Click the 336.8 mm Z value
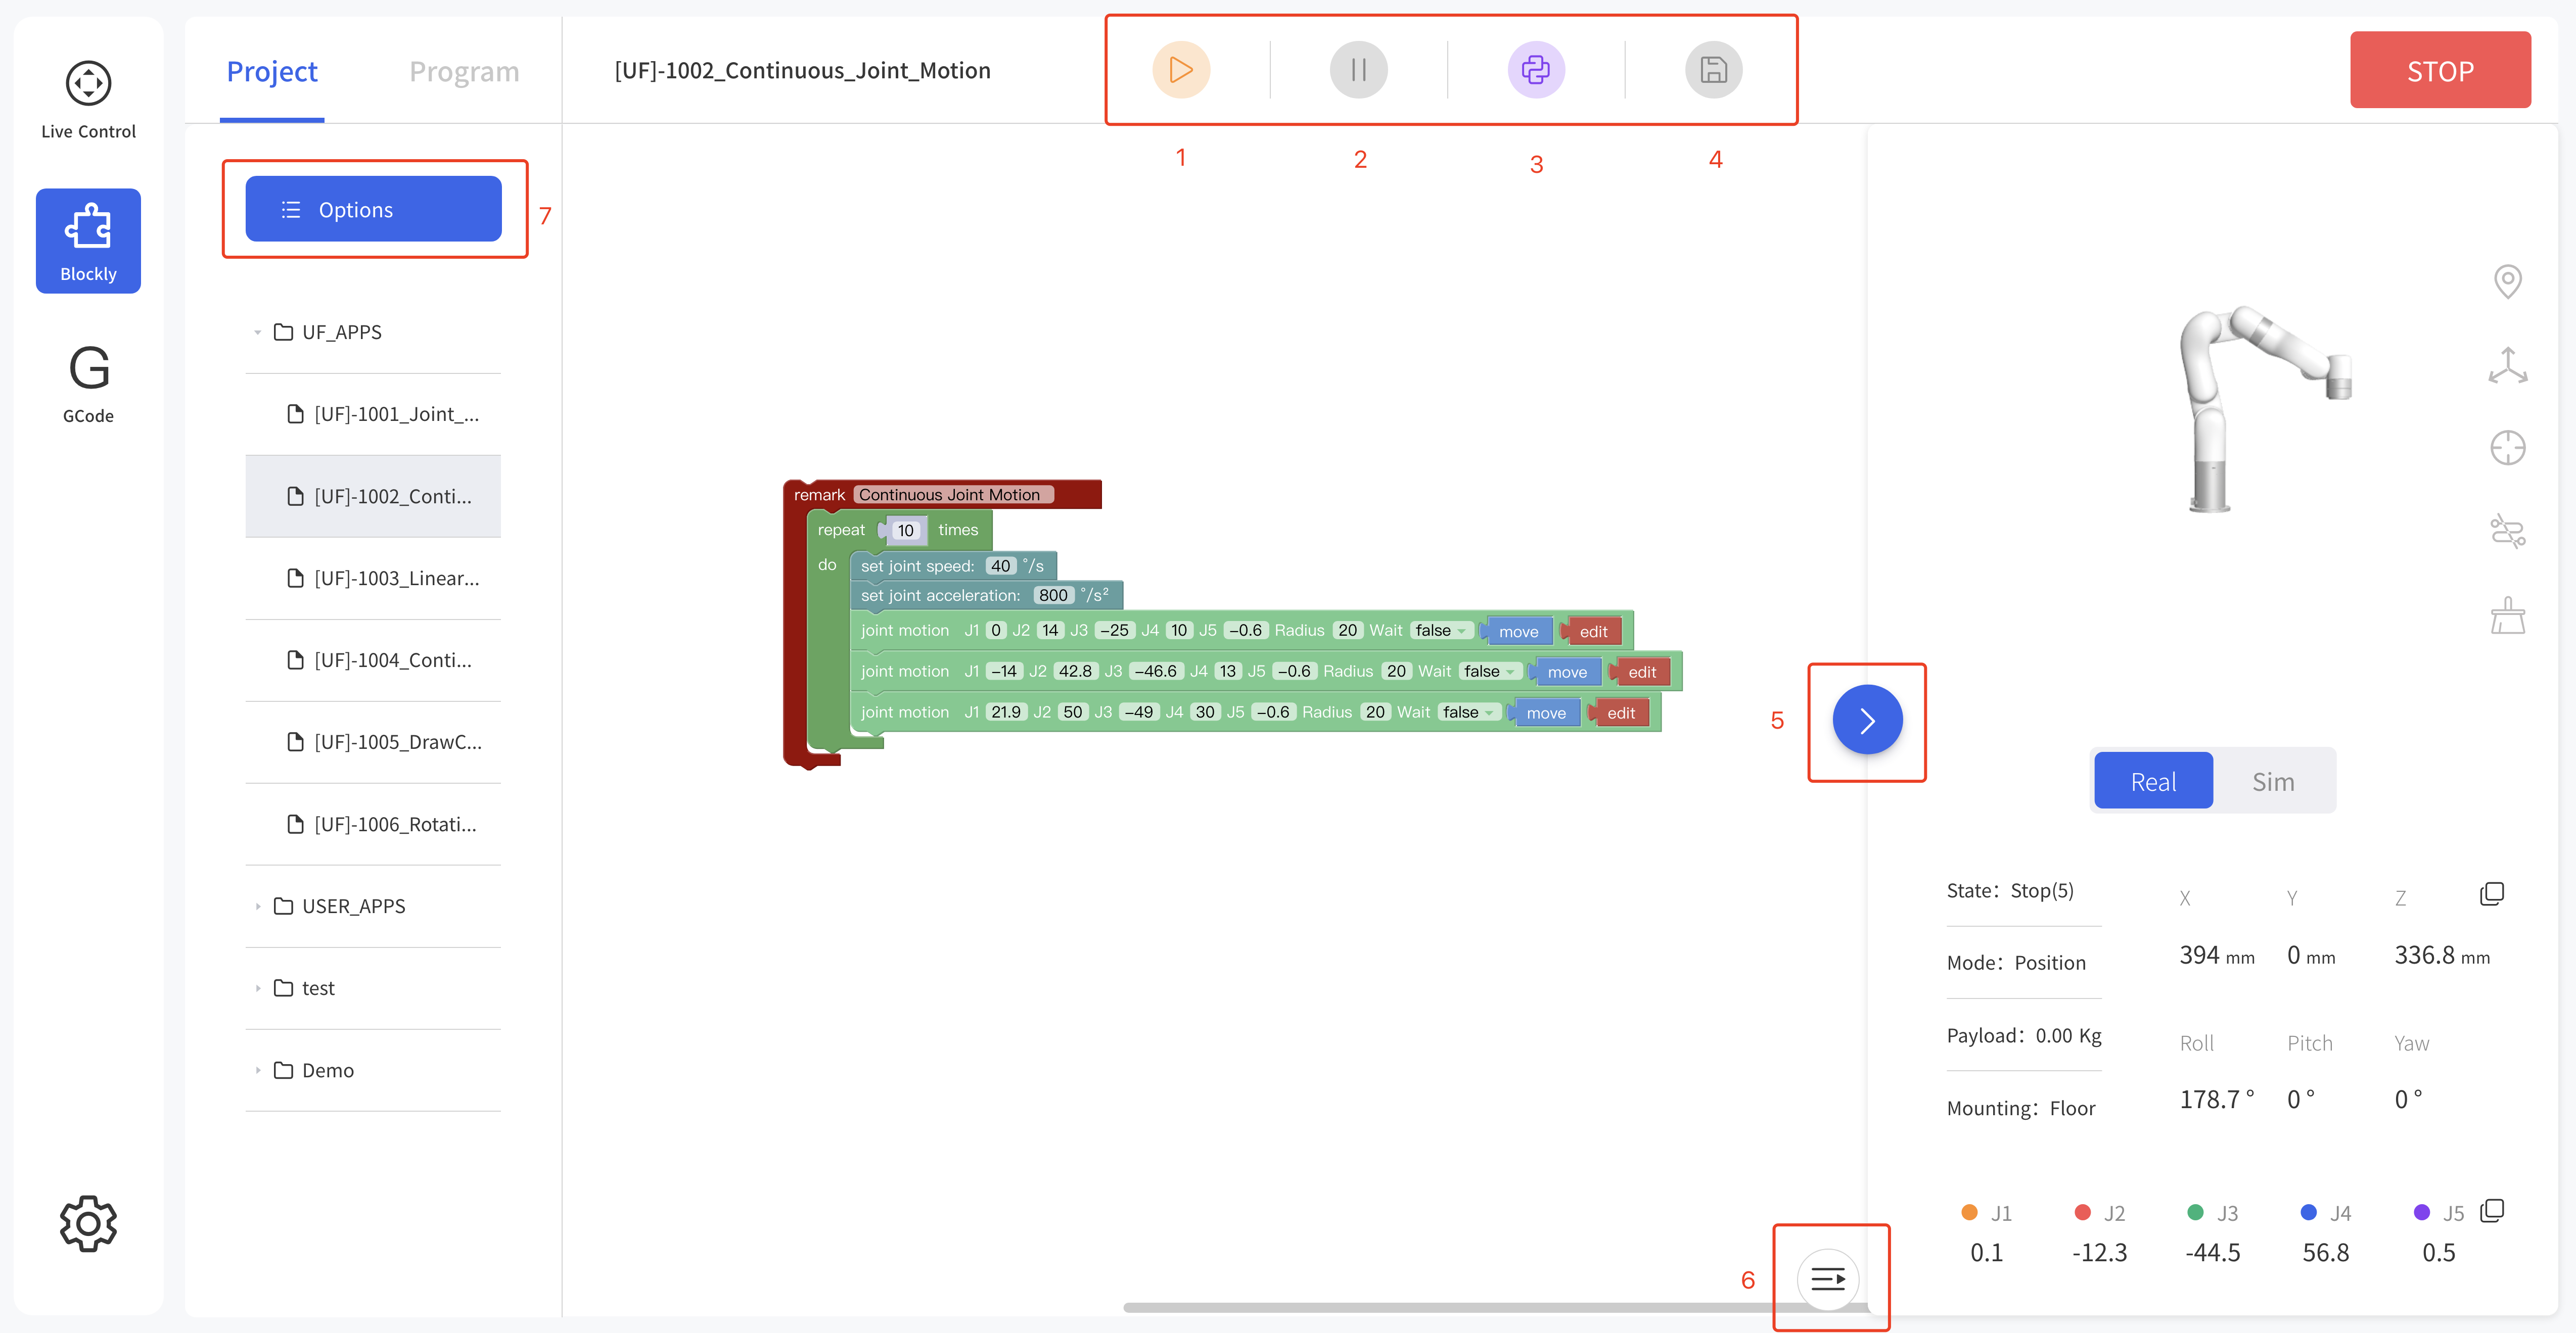 point(2442,955)
